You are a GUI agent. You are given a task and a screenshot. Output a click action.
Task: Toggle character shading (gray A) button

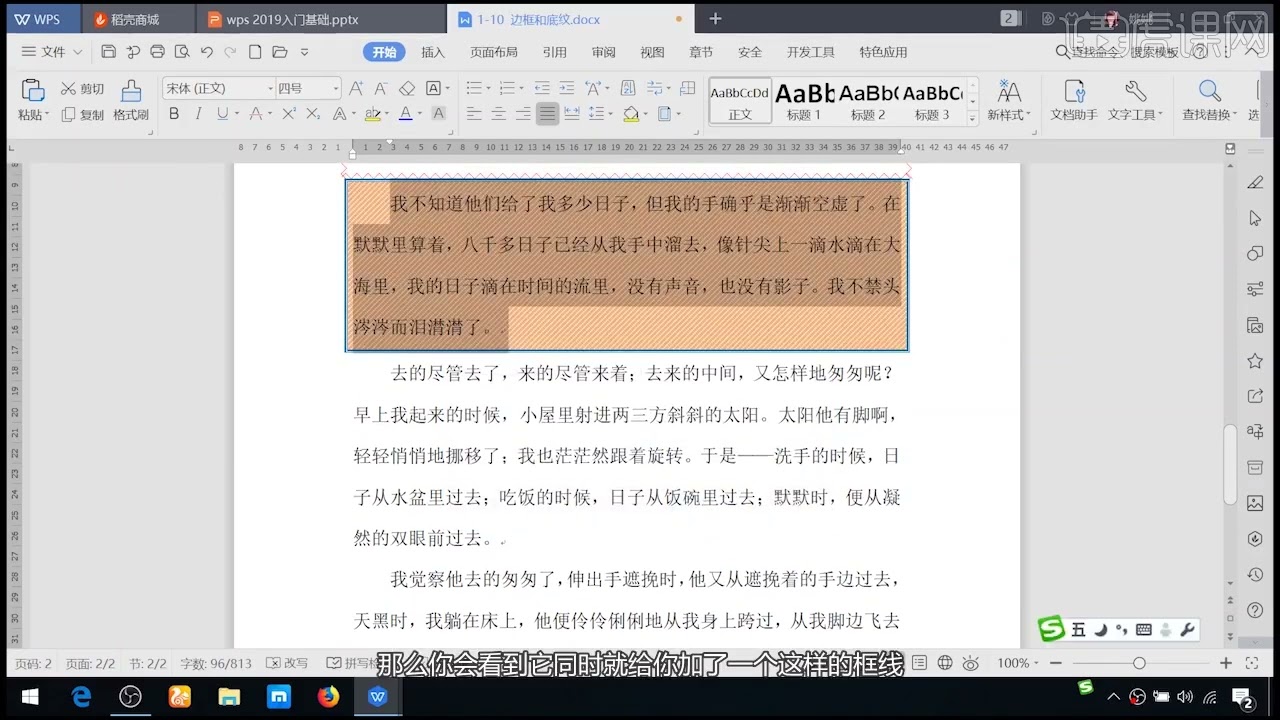tap(438, 114)
